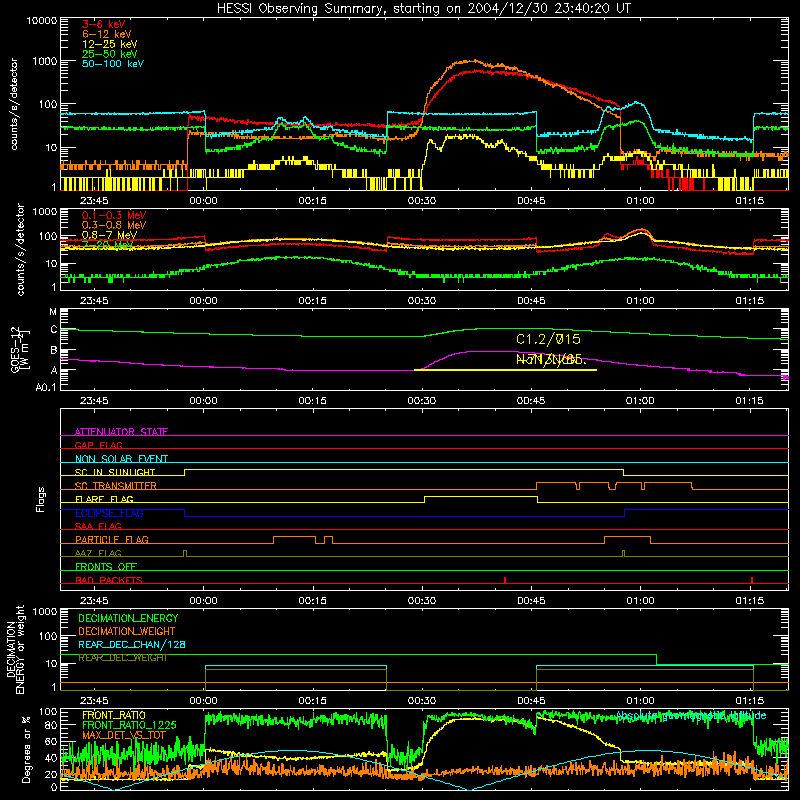Select the 23:45 time label under top panel
Viewport: 800px width, 800px height.
[94, 201]
